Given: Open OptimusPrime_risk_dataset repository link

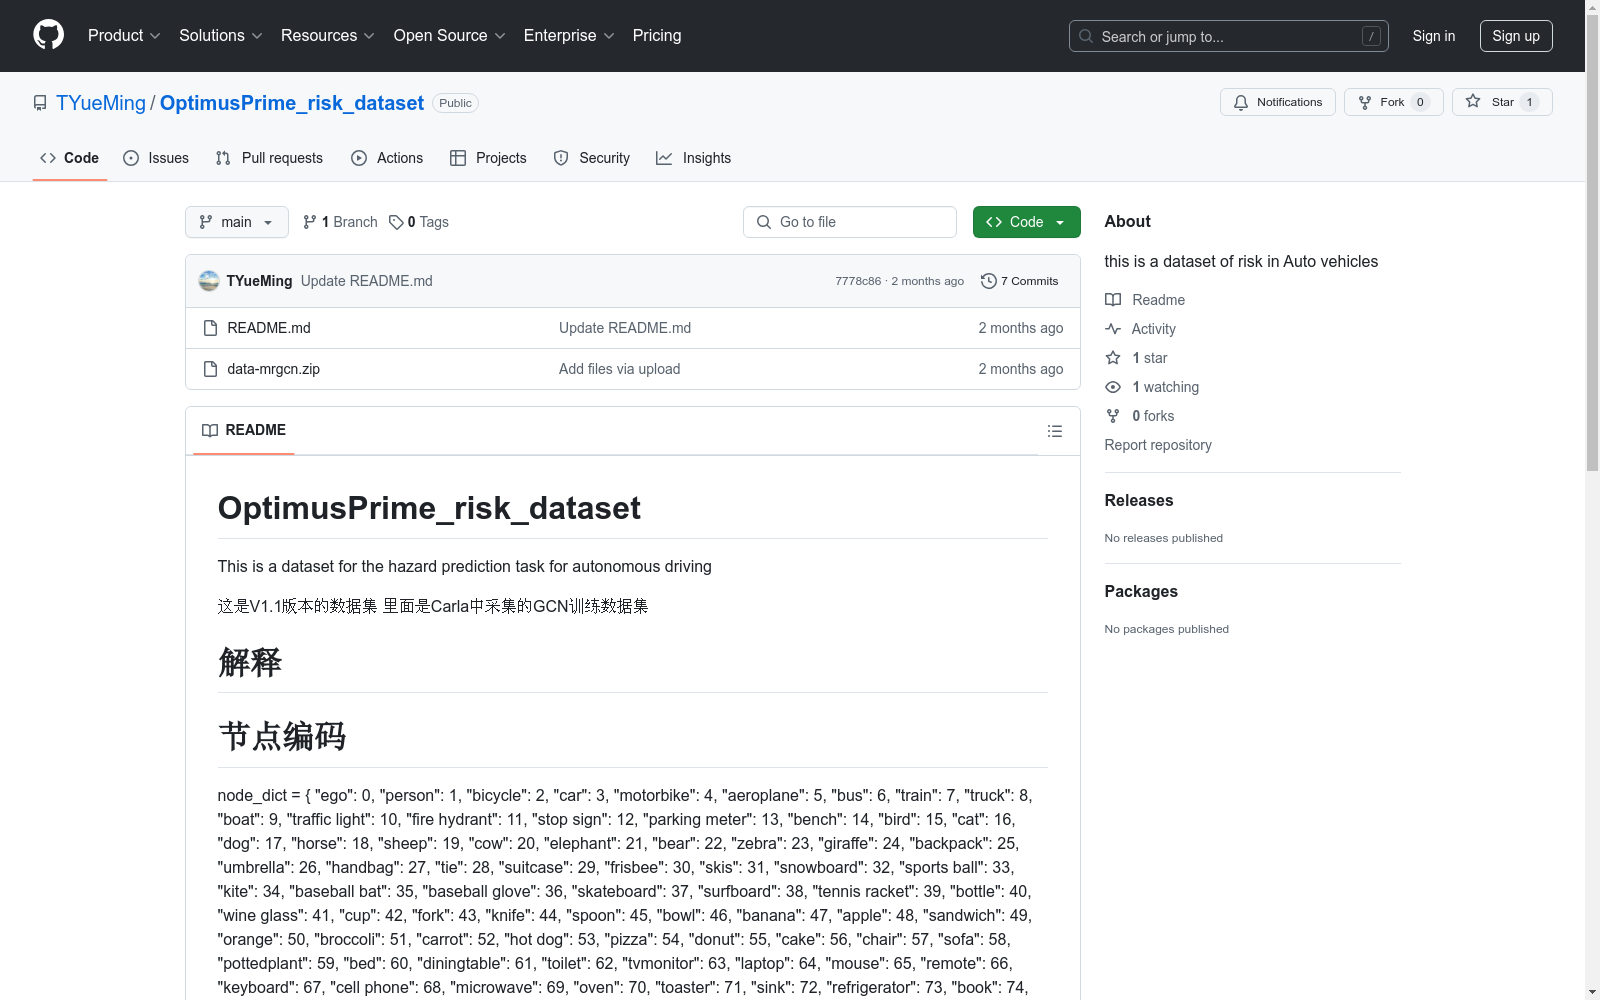Looking at the screenshot, I should point(292,103).
